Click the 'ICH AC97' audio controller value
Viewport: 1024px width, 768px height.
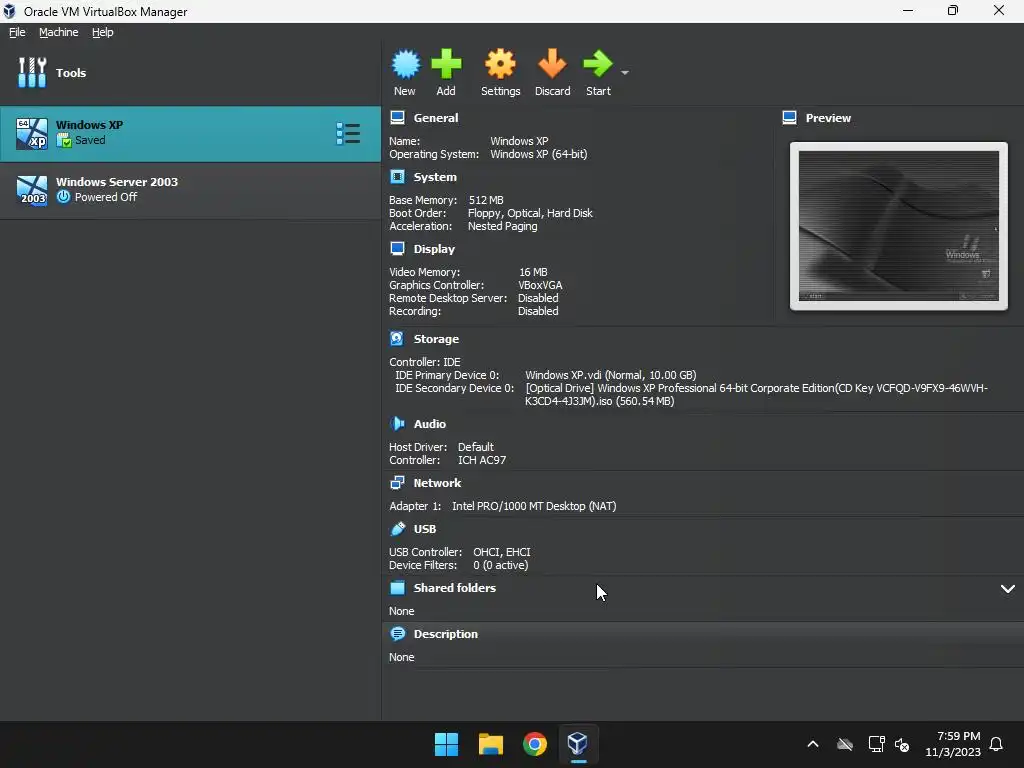(x=482, y=460)
